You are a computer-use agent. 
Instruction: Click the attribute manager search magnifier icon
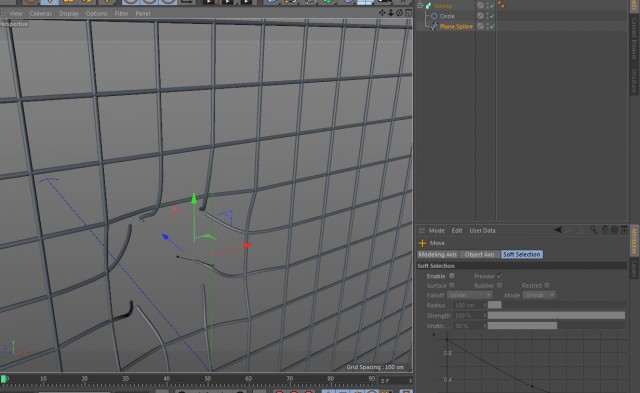coord(593,230)
